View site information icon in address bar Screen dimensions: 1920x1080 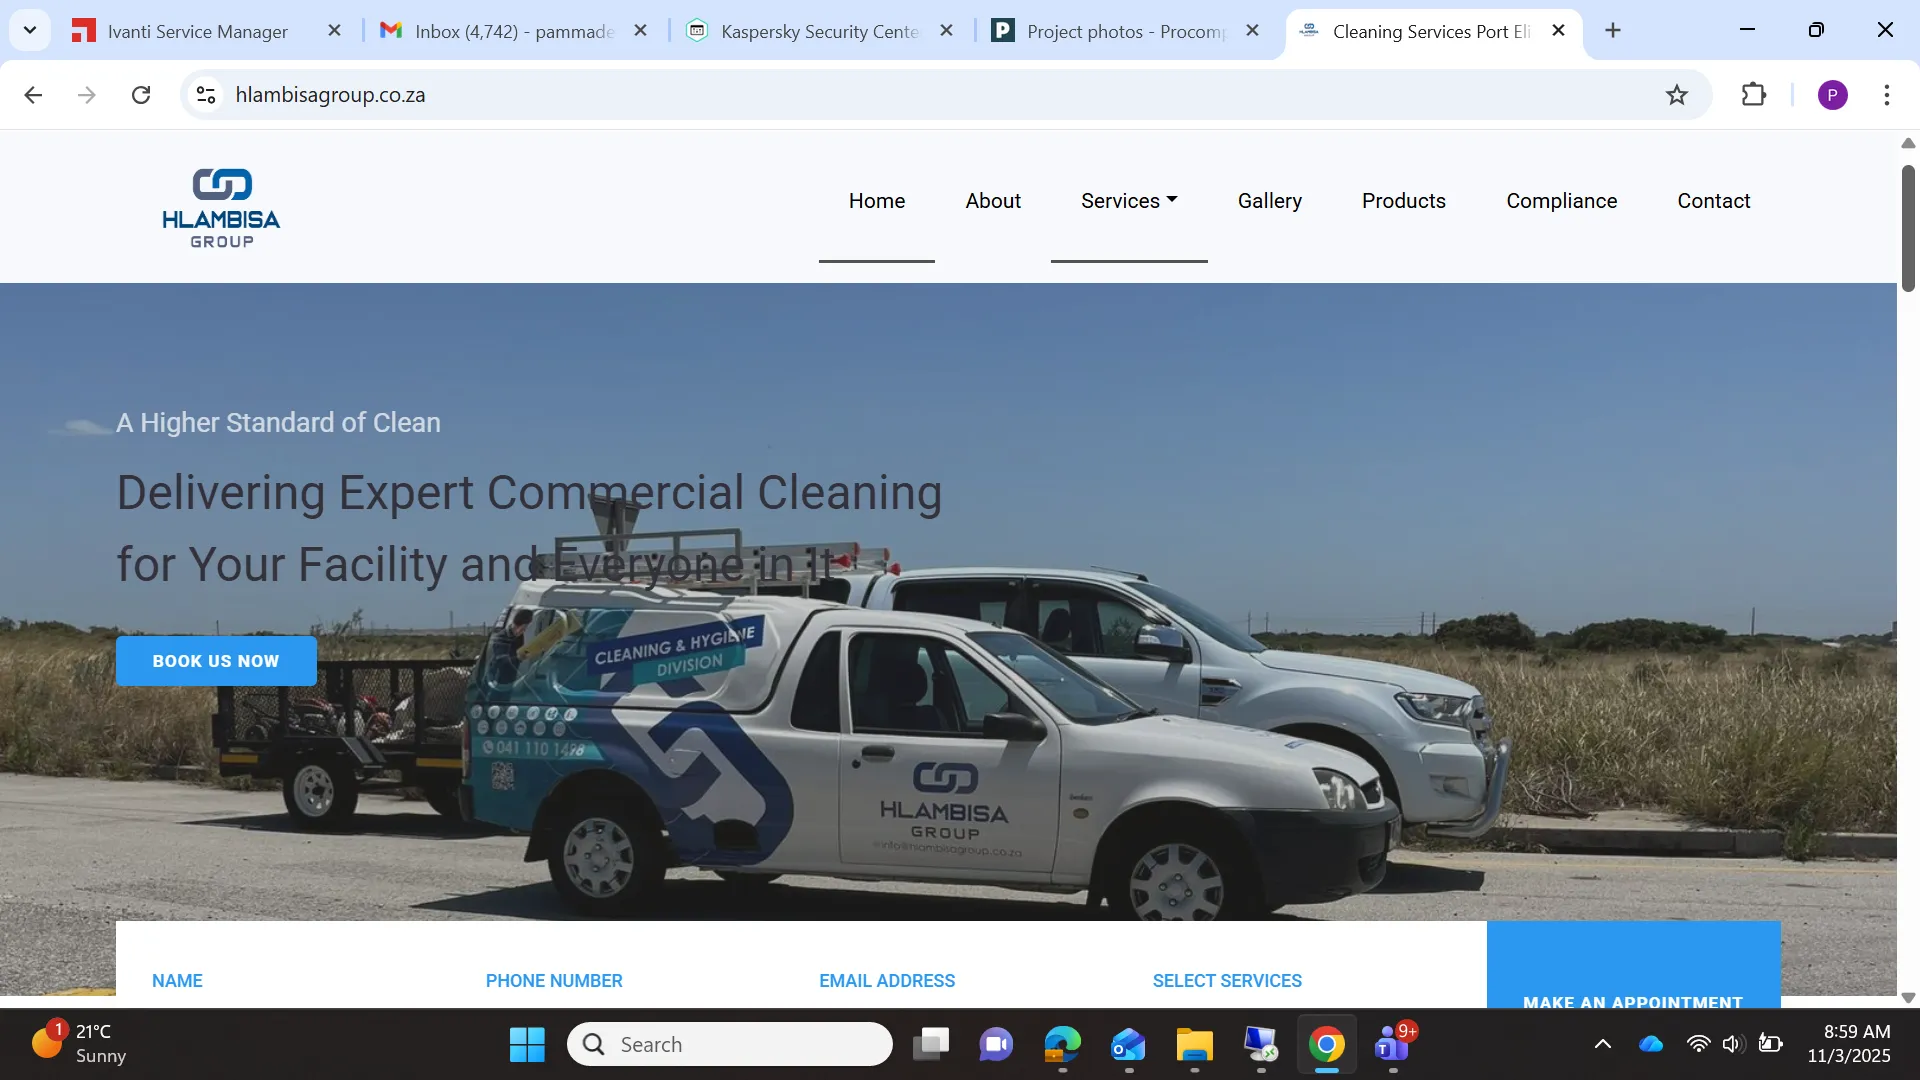point(206,95)
